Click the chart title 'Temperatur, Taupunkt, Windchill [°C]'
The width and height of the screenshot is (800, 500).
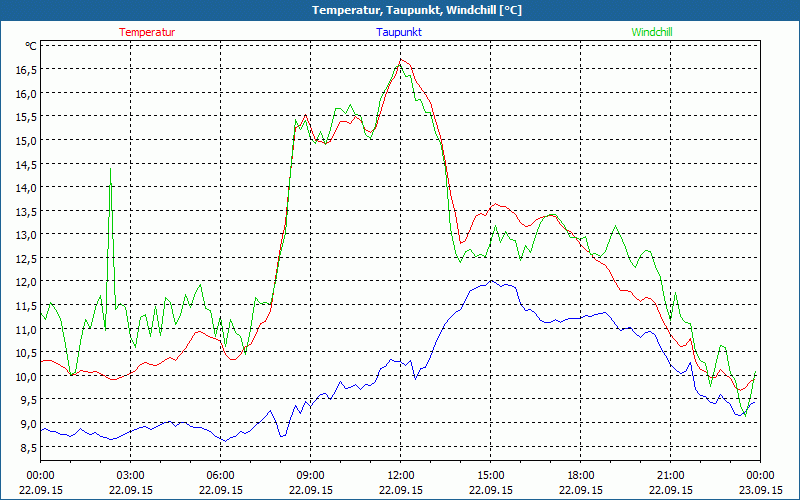point(417,10)
